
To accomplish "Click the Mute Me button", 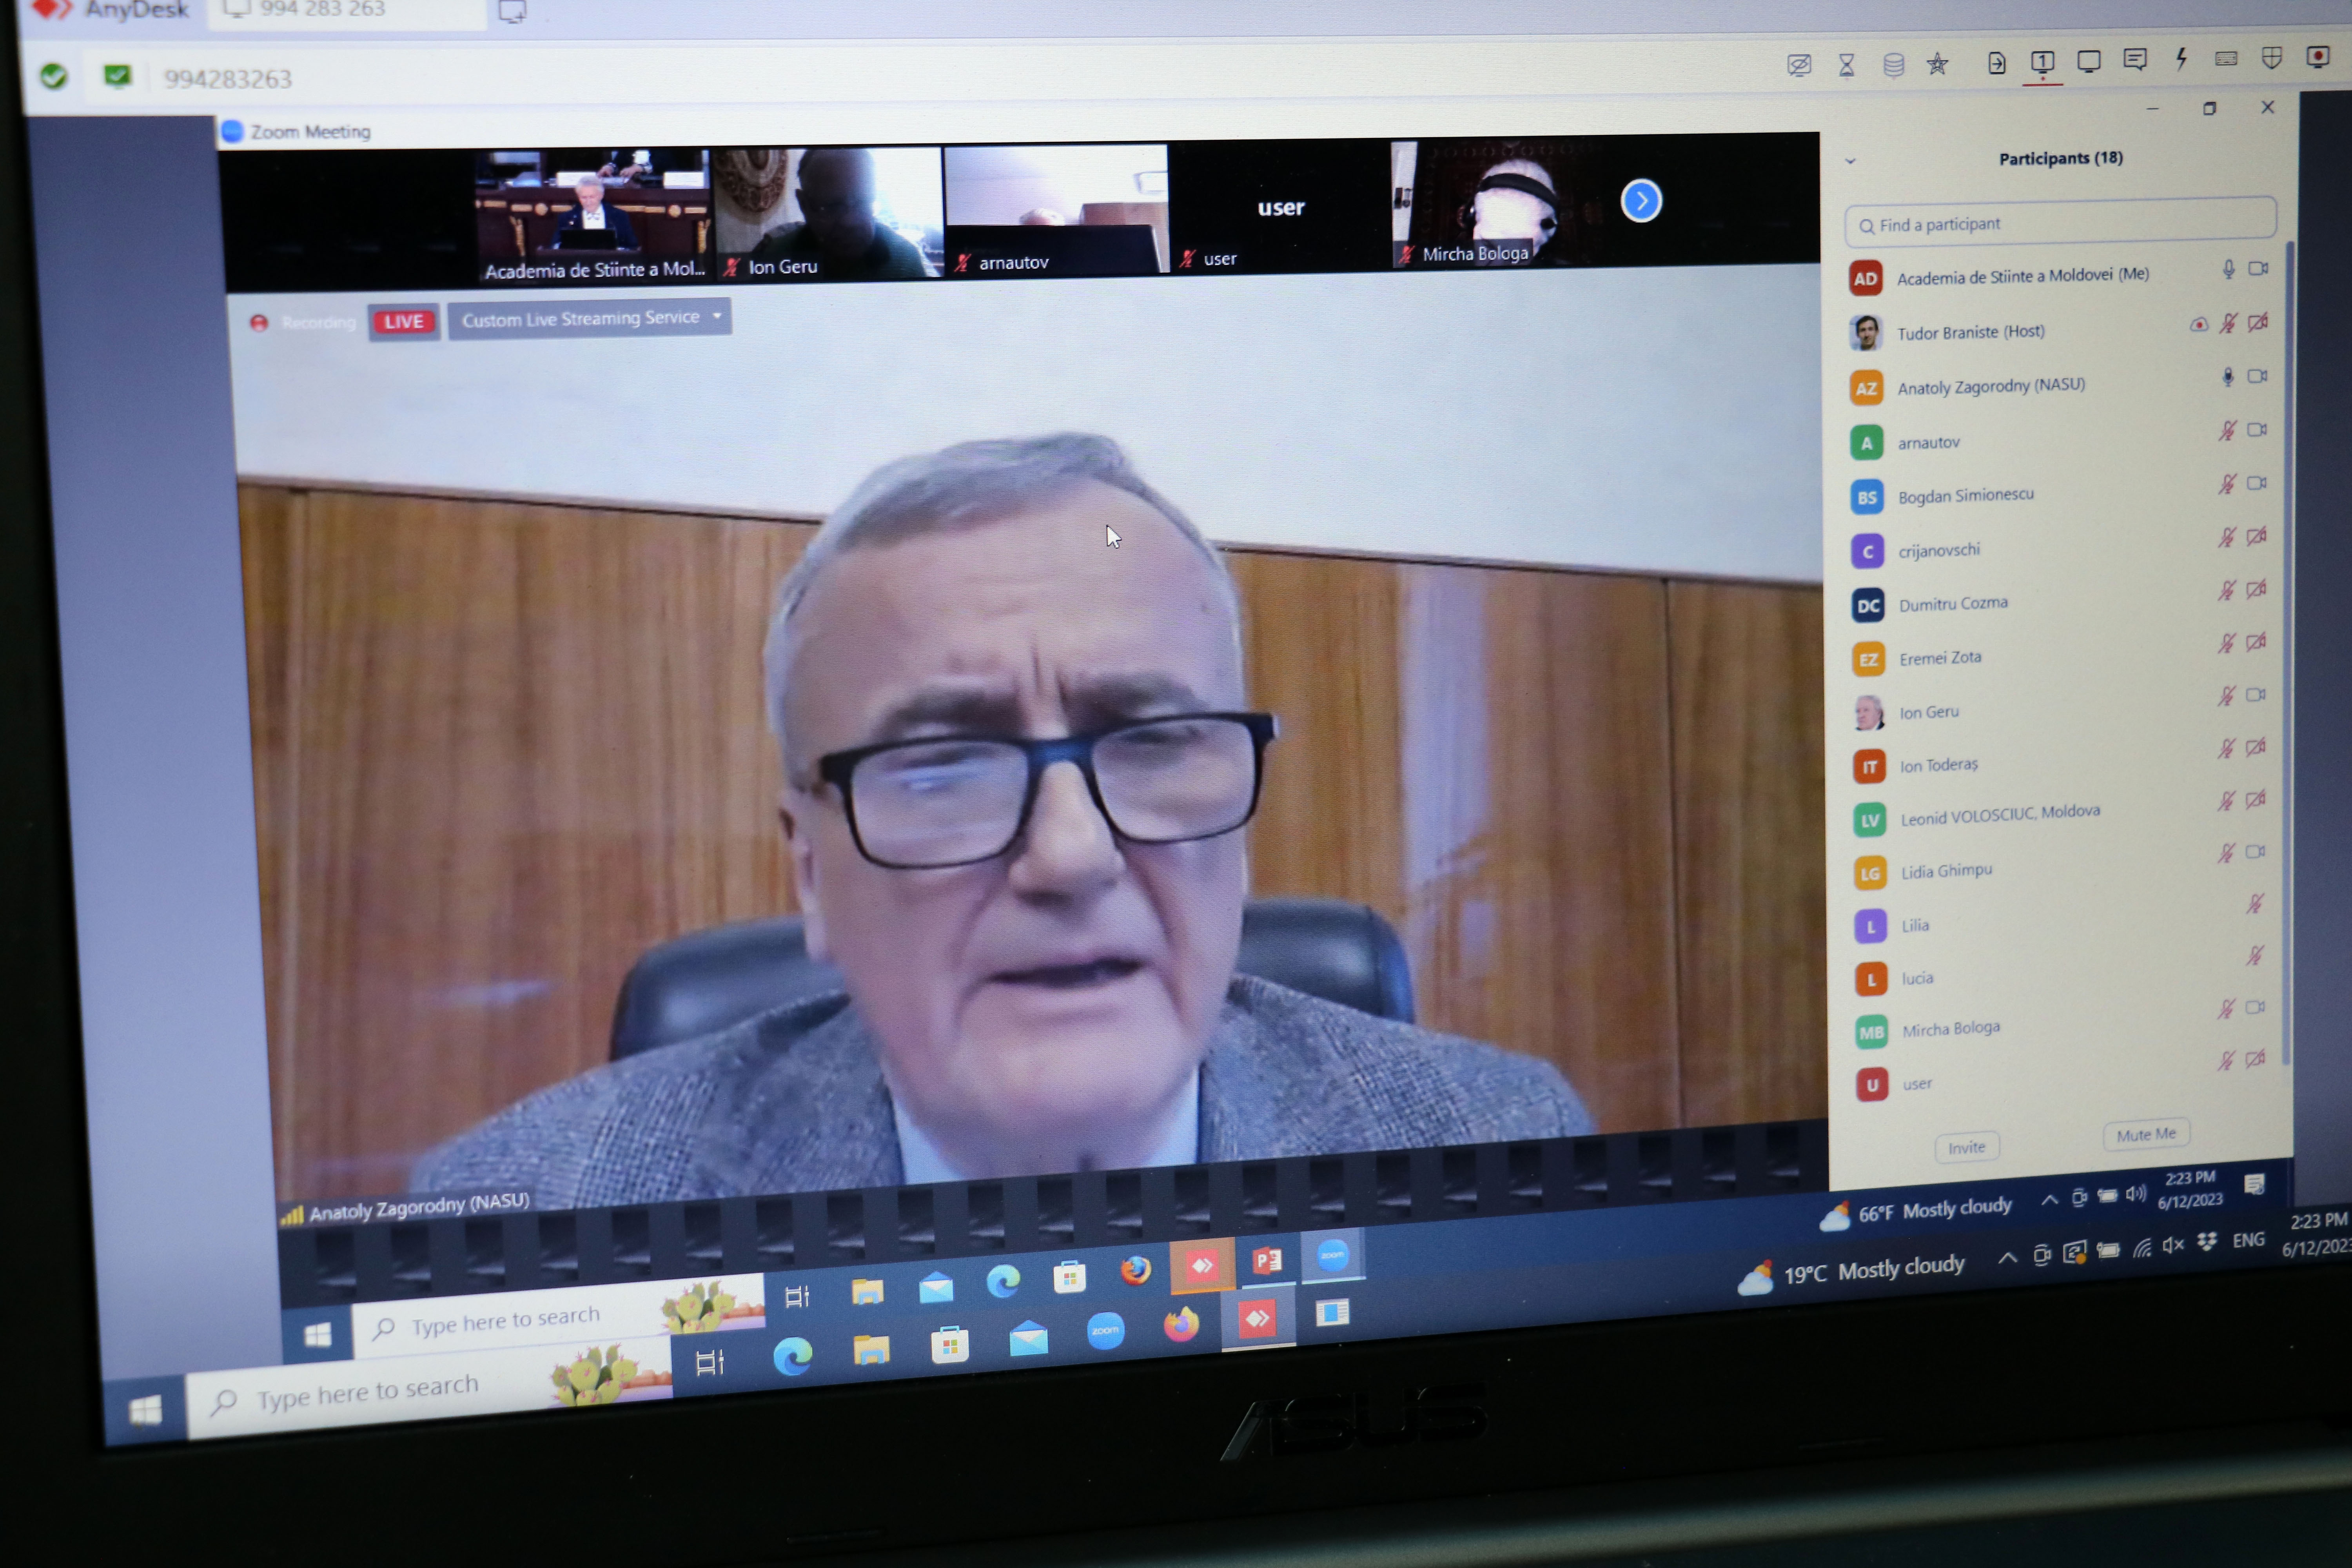I will click(x=2146, y=1135).
